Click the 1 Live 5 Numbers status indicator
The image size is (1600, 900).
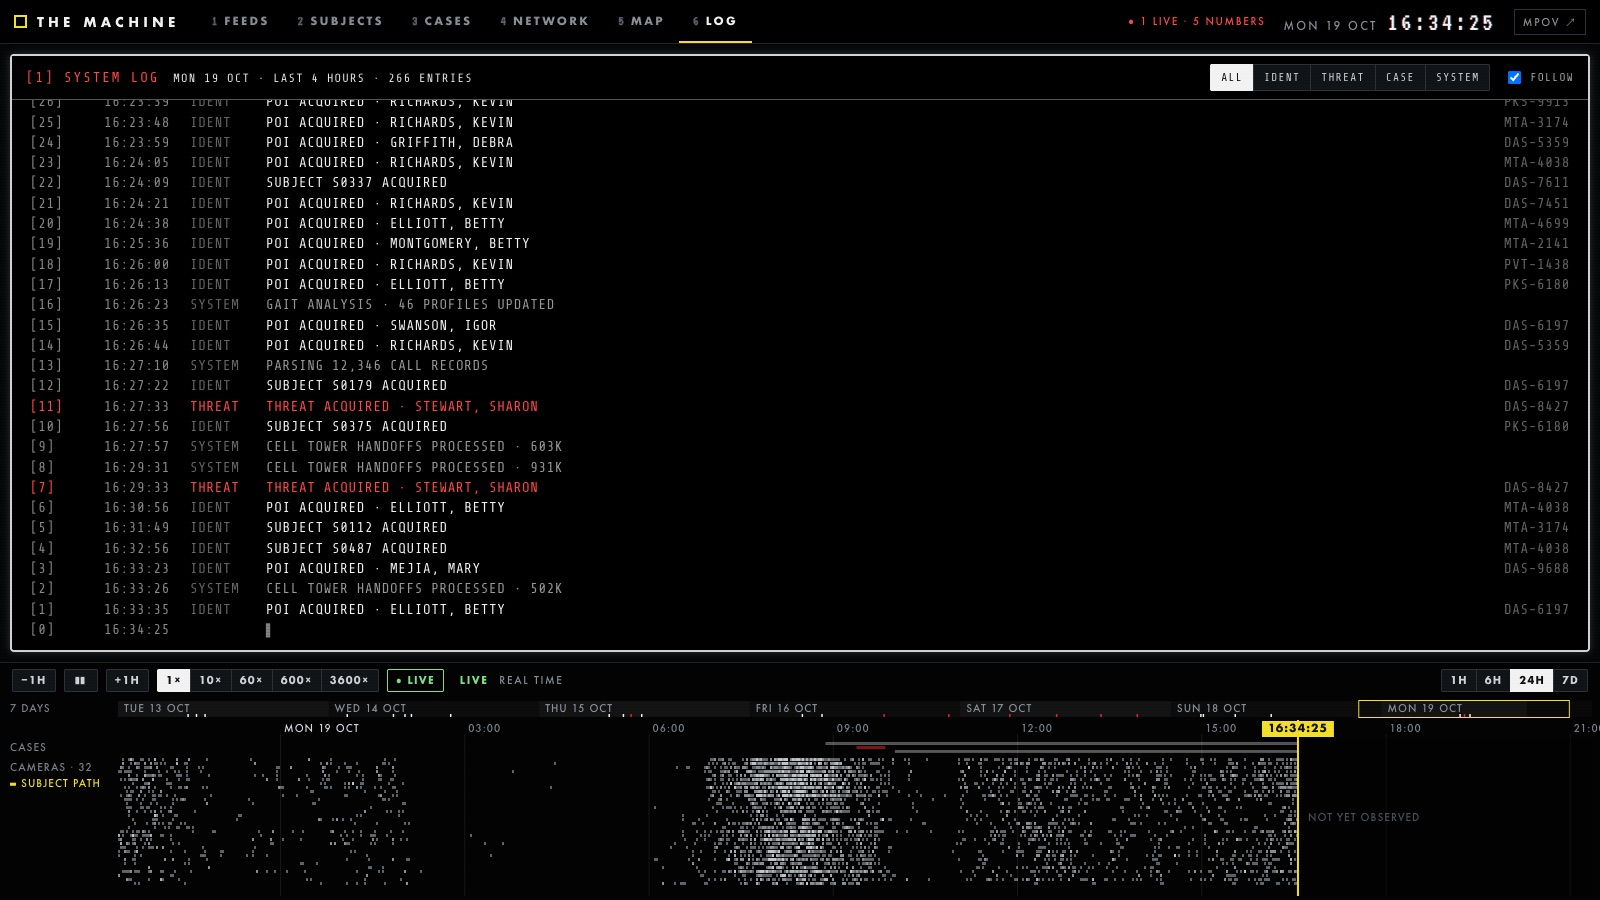tap(1196, 21)
